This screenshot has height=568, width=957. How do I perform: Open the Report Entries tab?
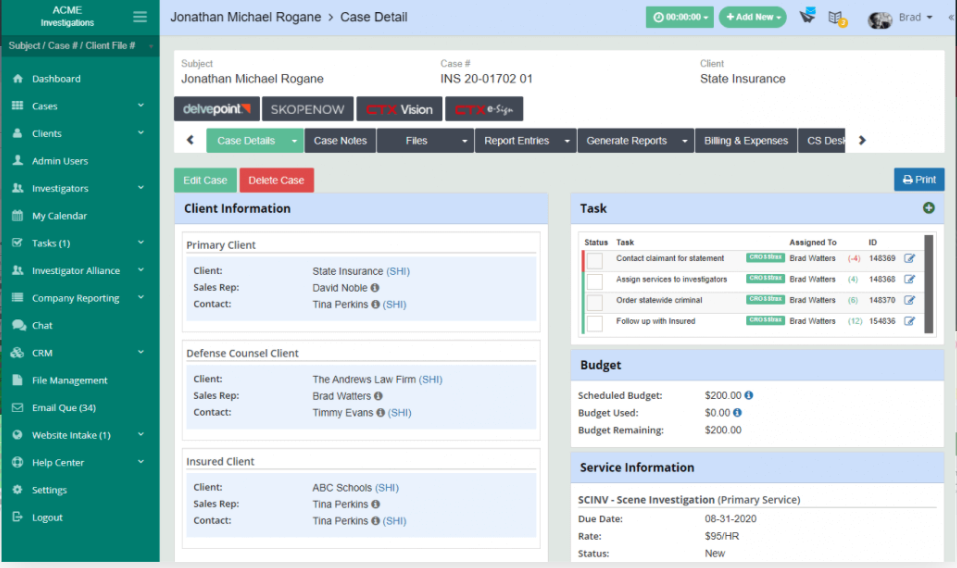coord(516,141)
